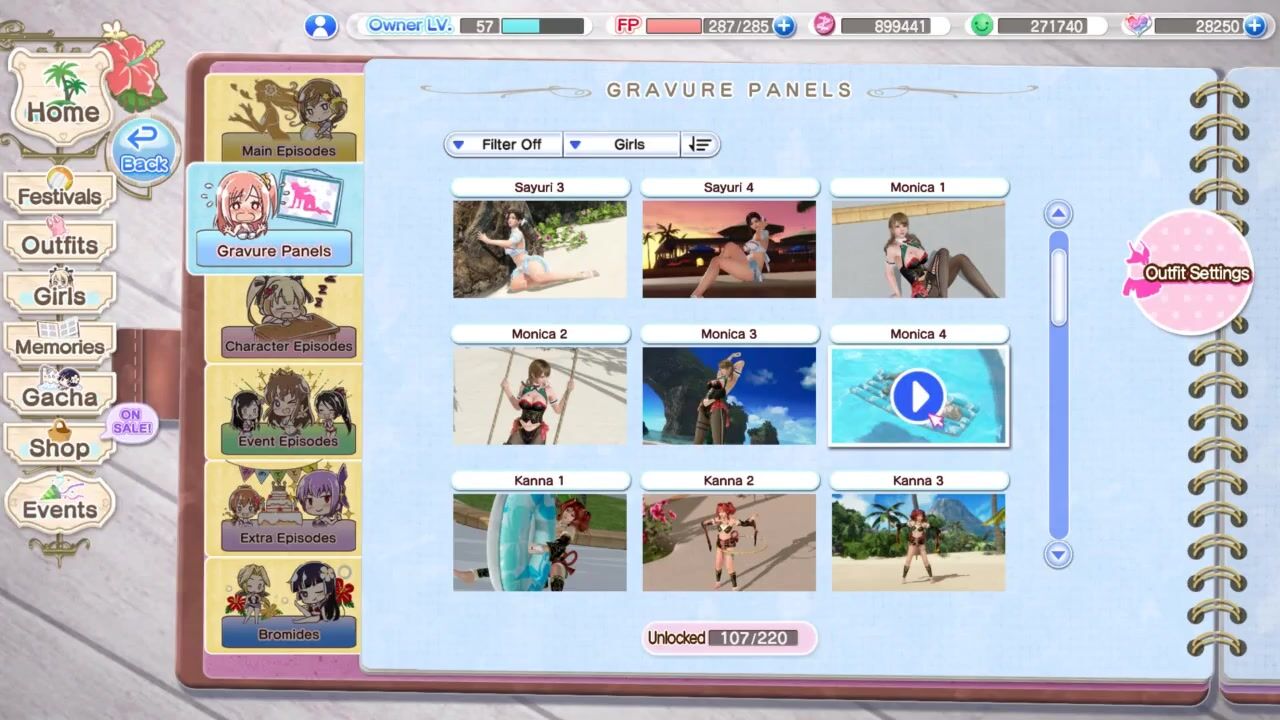Go to the Events menu button
The image size is (1280, 720).
click(59, 506)
